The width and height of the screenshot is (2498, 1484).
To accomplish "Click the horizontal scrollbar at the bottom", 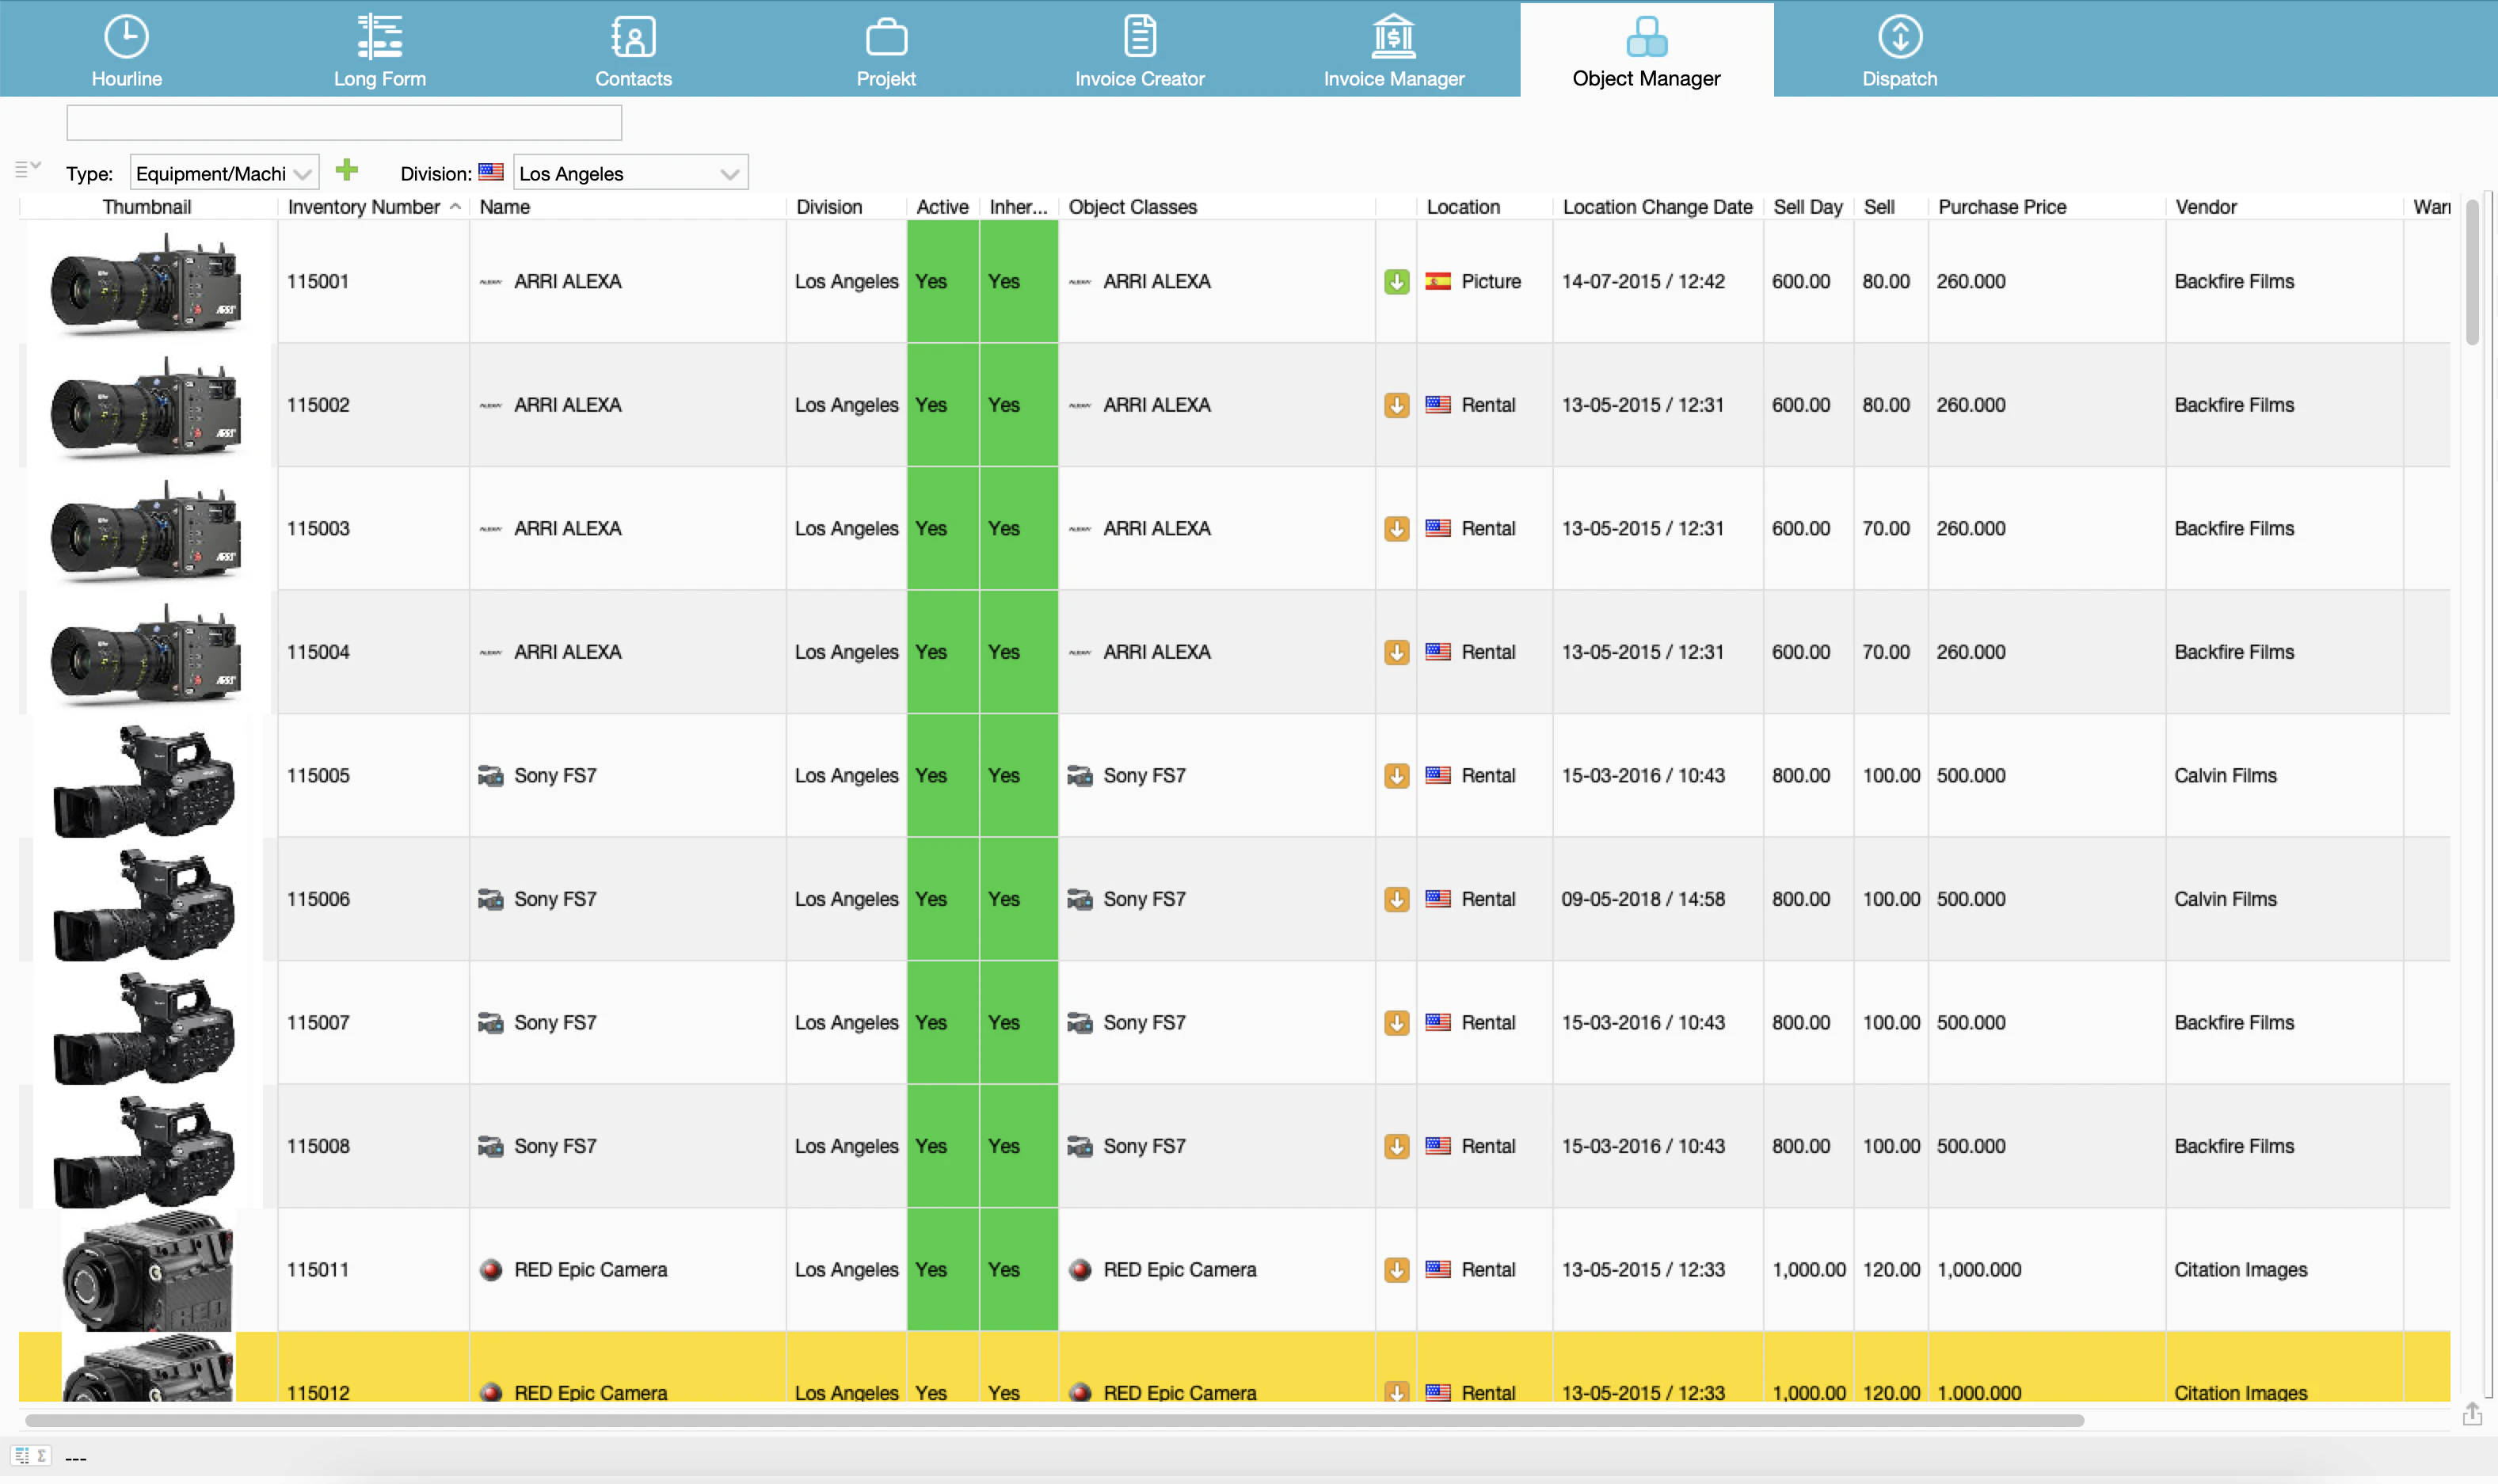I will [1054, 1420].
